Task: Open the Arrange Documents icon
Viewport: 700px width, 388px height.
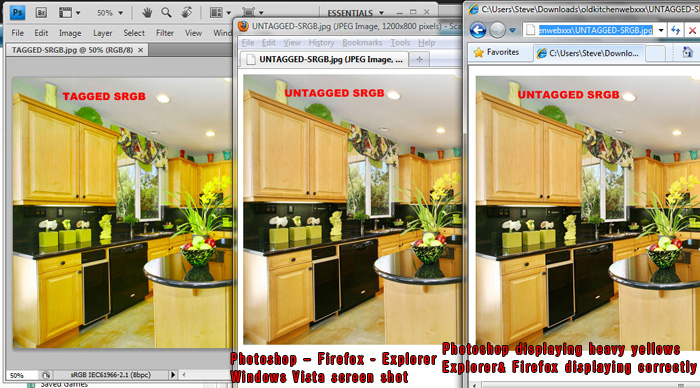Action: click(x=220, y=13)
